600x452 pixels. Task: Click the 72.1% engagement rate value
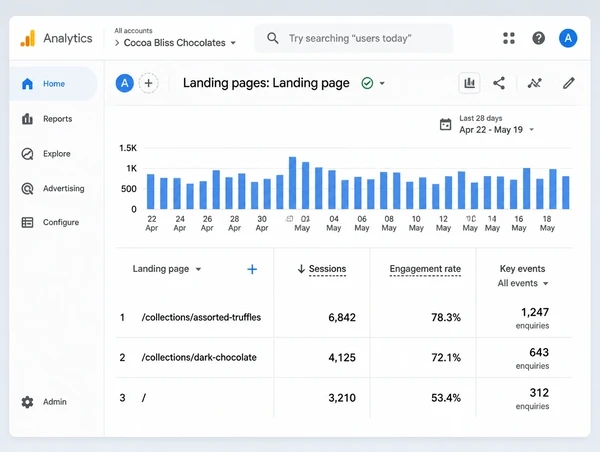coord(446,357)
